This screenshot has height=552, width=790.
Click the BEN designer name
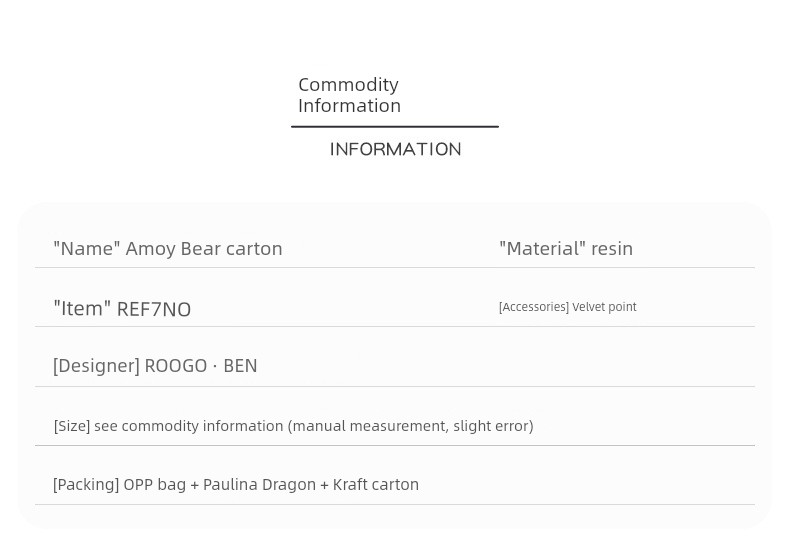tap(240, 366)
